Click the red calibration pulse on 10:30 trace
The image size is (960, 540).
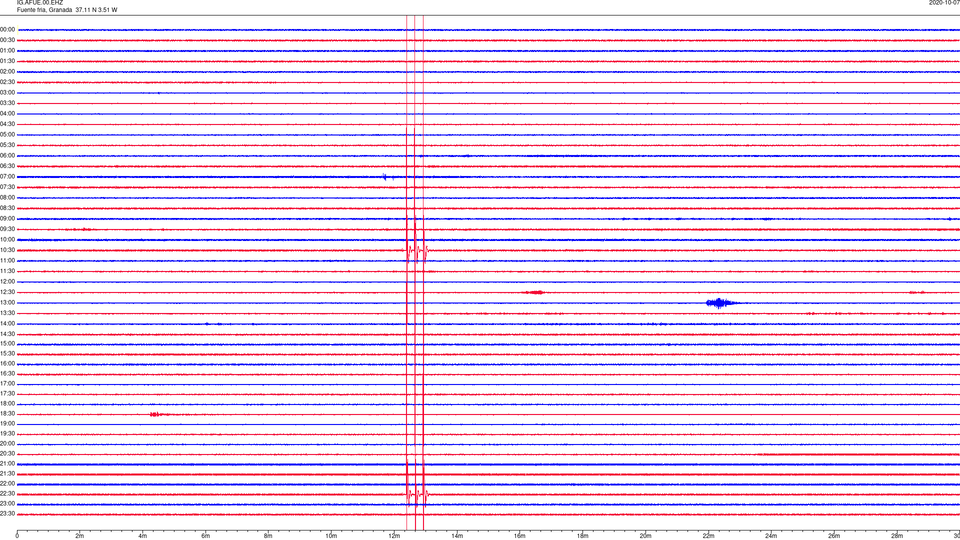coord(418,250)
